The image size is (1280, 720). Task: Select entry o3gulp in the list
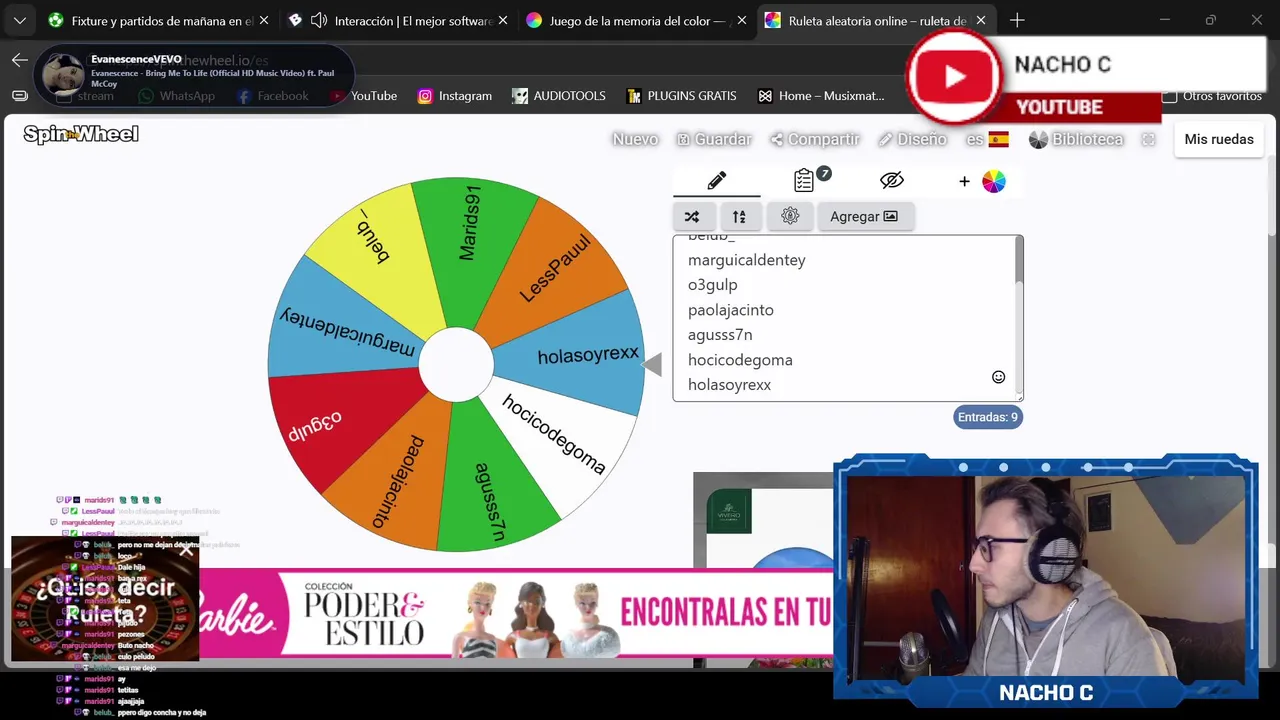click(x=712, y=285)
